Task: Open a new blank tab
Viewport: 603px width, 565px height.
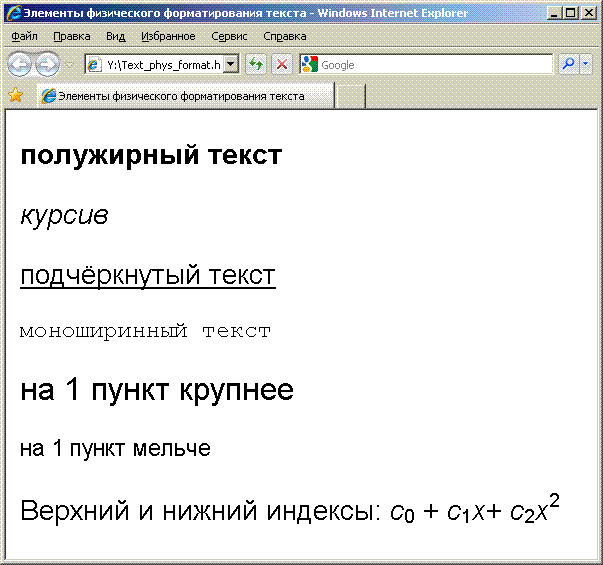Action: 350,96
